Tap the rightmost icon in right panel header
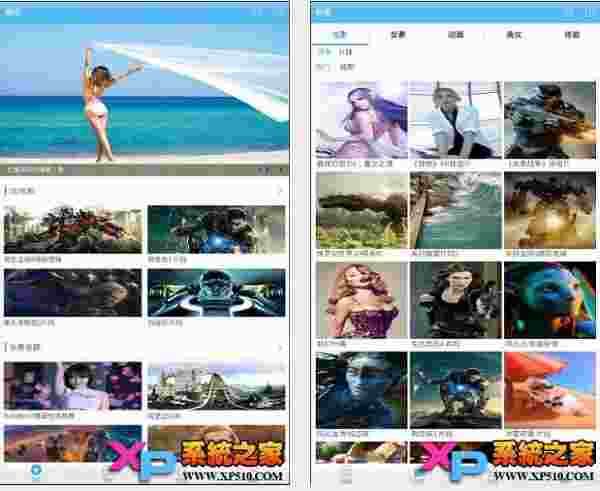The image size is (600, 491). coord(589,12)
